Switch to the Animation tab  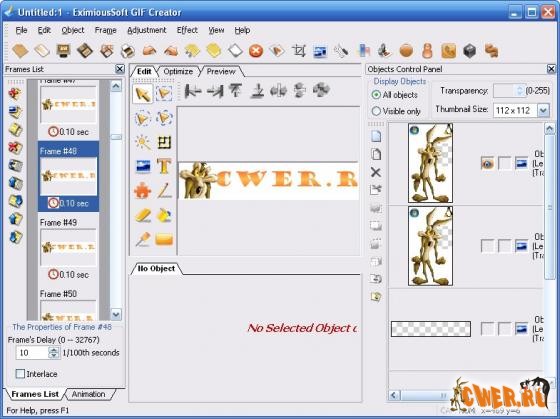pyautogui.click(x=88, y=394)
